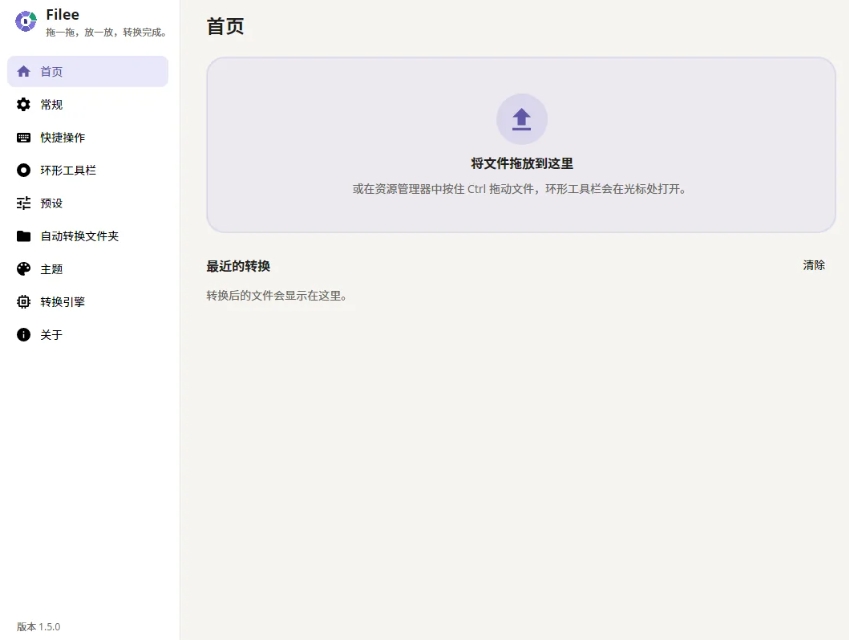Click the gear icon beside 常规
The width and height of the screenshot is (849, 640).
click(x=23, y=105)
